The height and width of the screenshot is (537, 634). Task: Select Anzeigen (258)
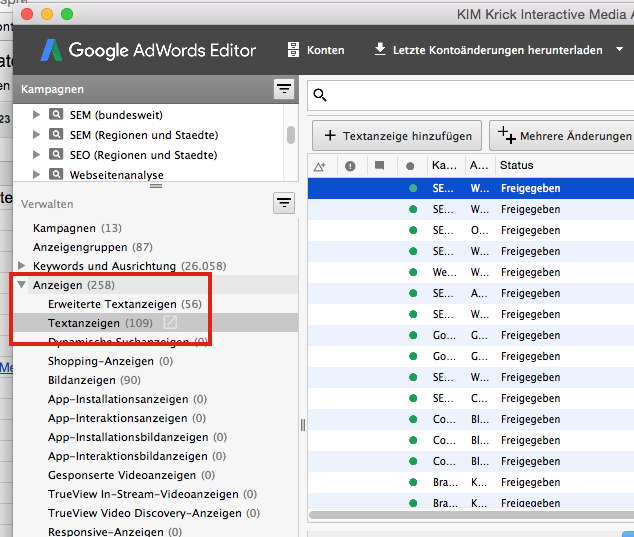click(x=74, y=285)
